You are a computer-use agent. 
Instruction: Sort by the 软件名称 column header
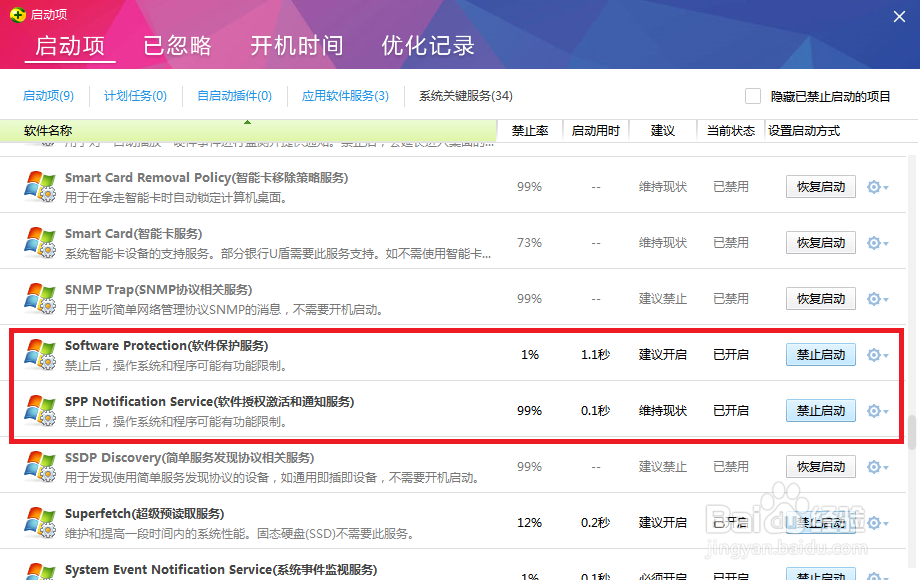coord(248,131)
